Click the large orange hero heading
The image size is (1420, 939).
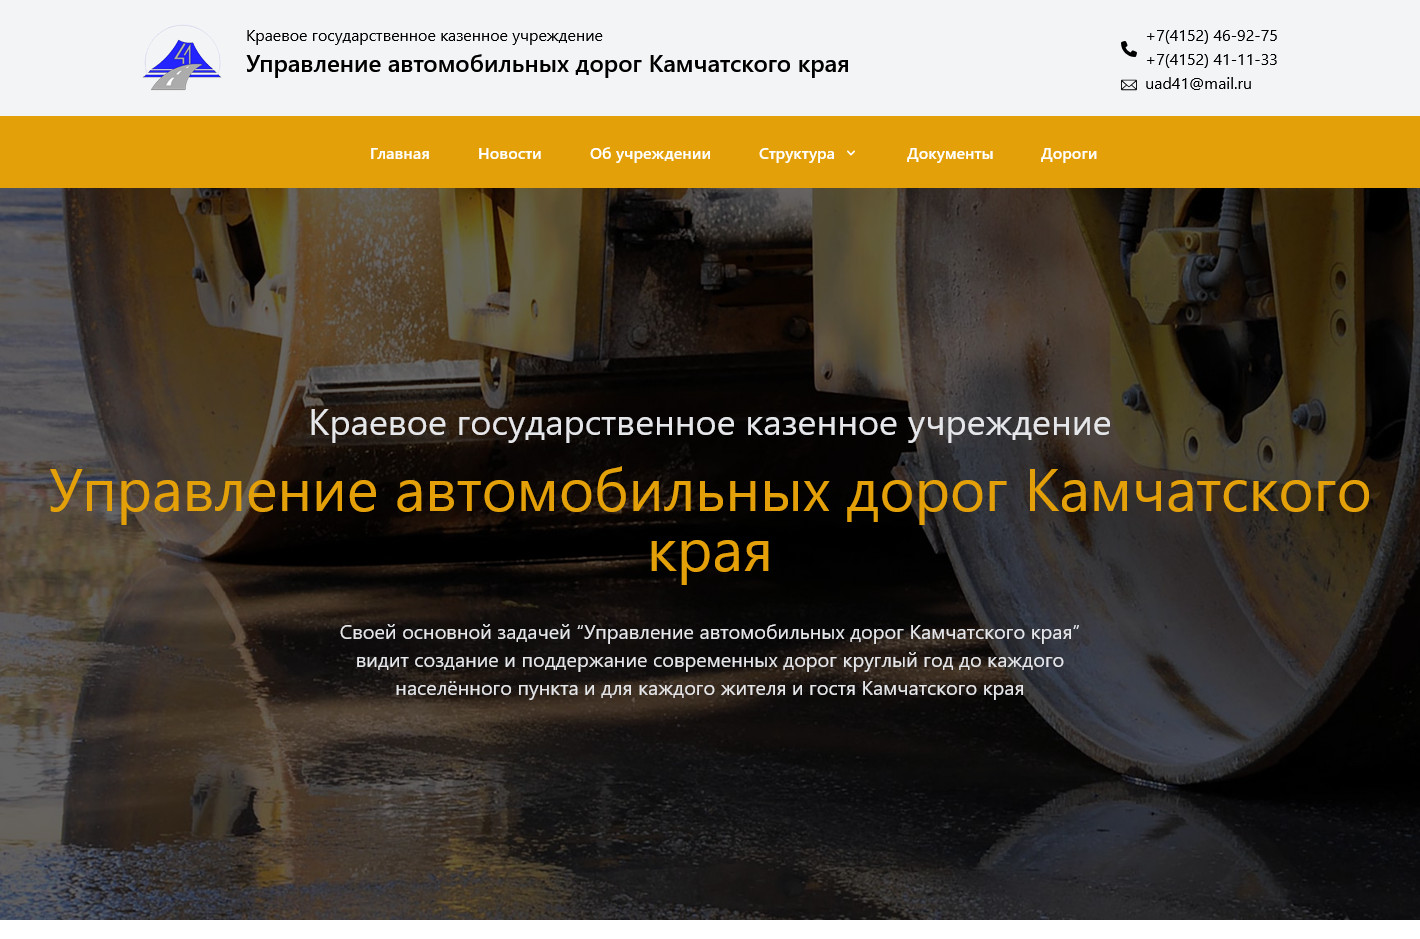[x=710, y=521]
